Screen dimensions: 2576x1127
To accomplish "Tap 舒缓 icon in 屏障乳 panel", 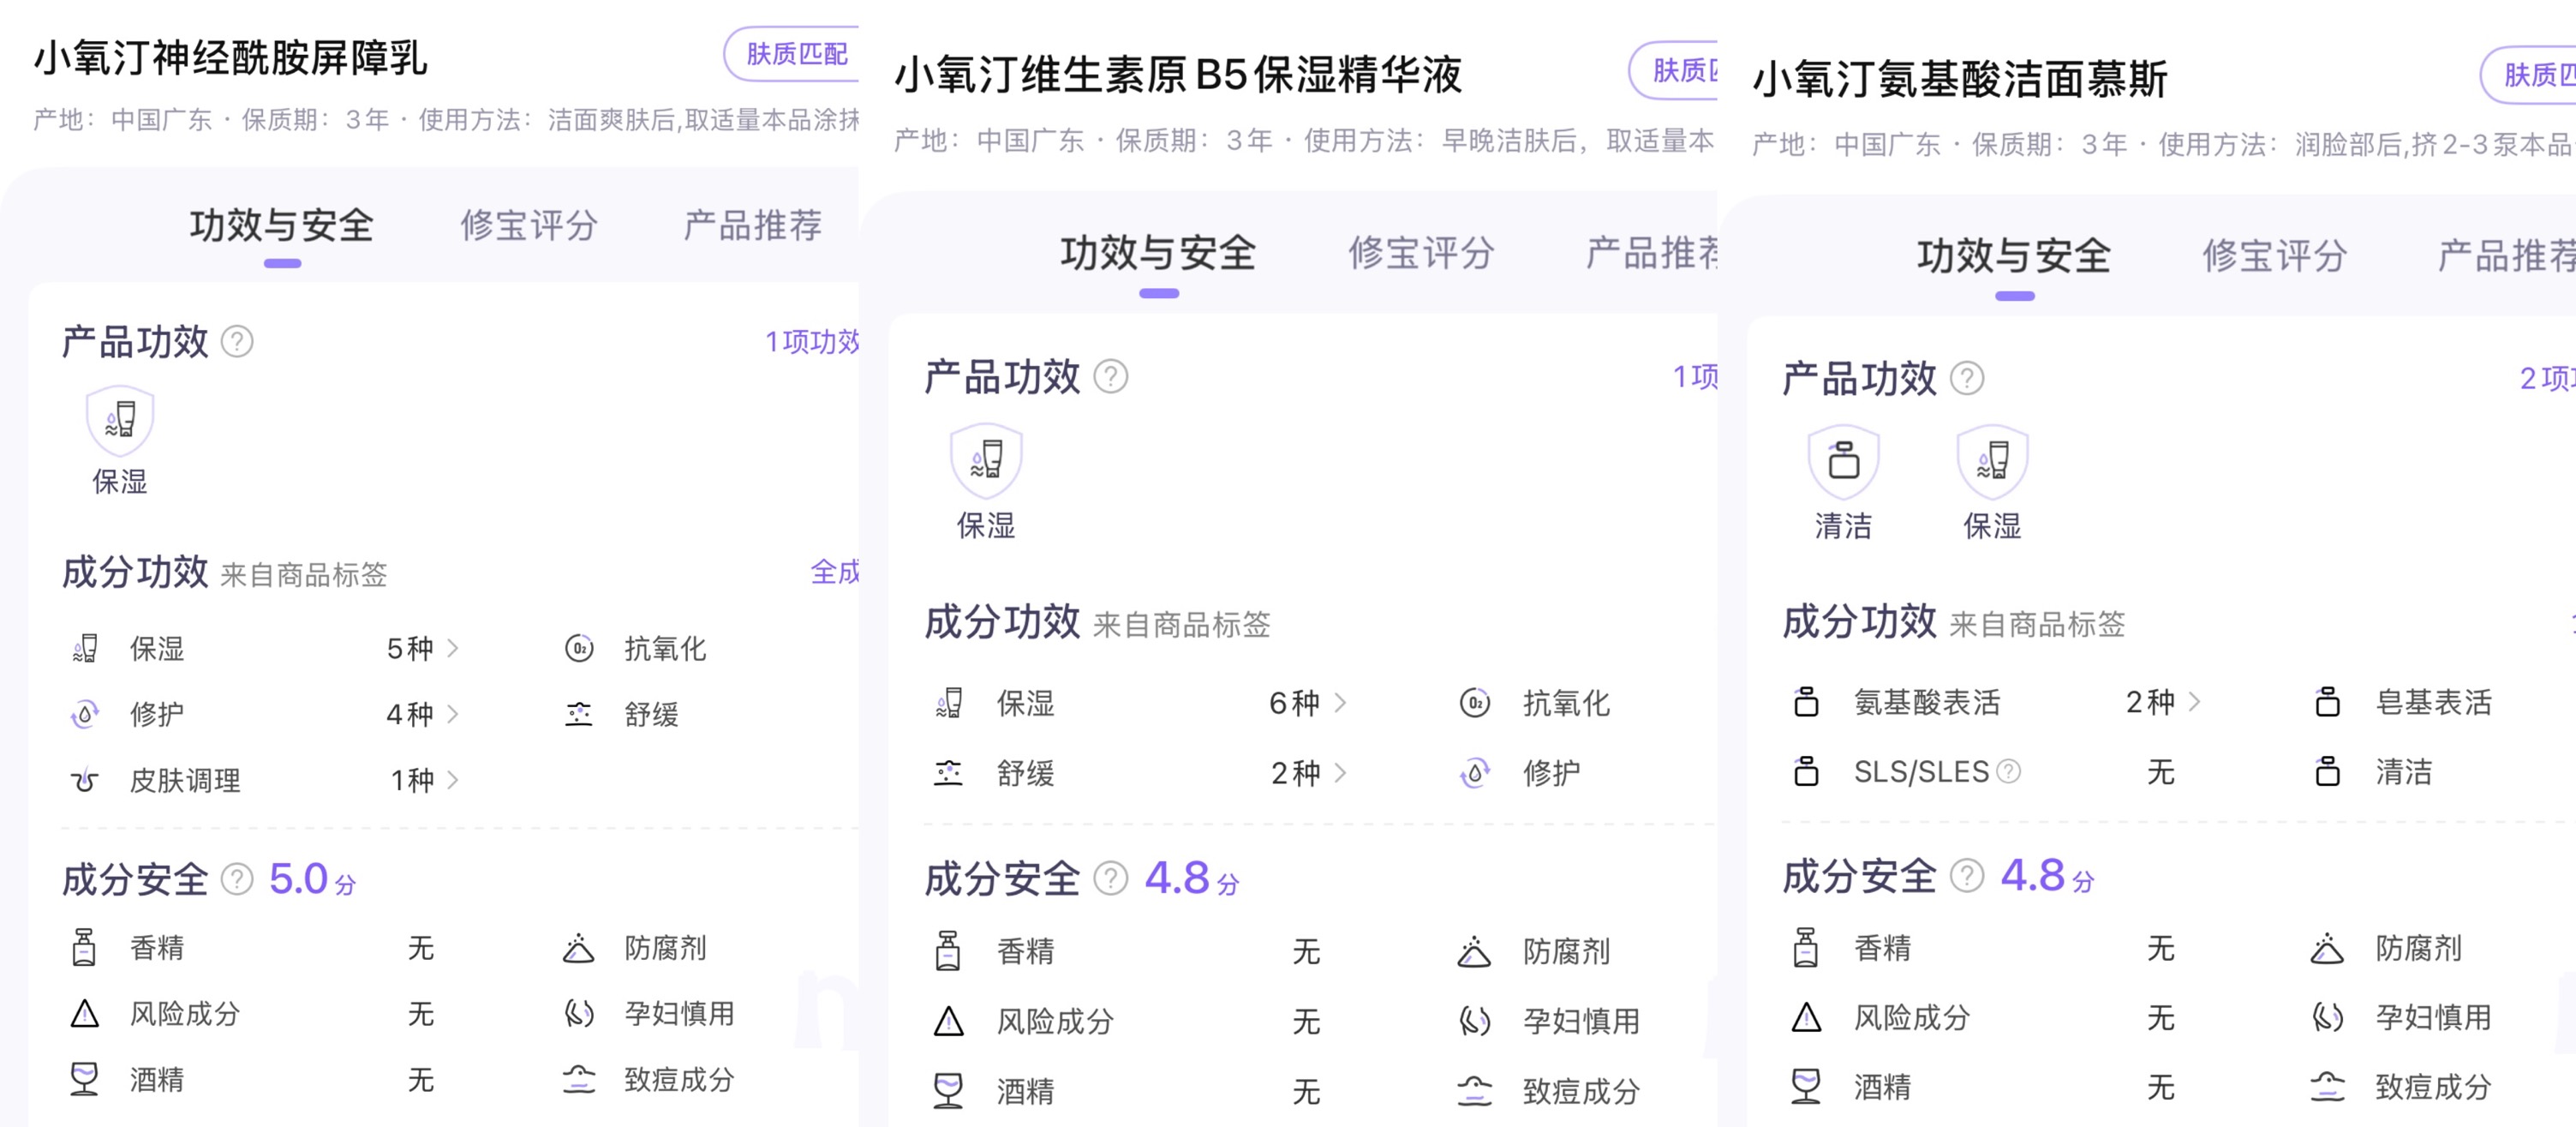I will pos(579,714).
